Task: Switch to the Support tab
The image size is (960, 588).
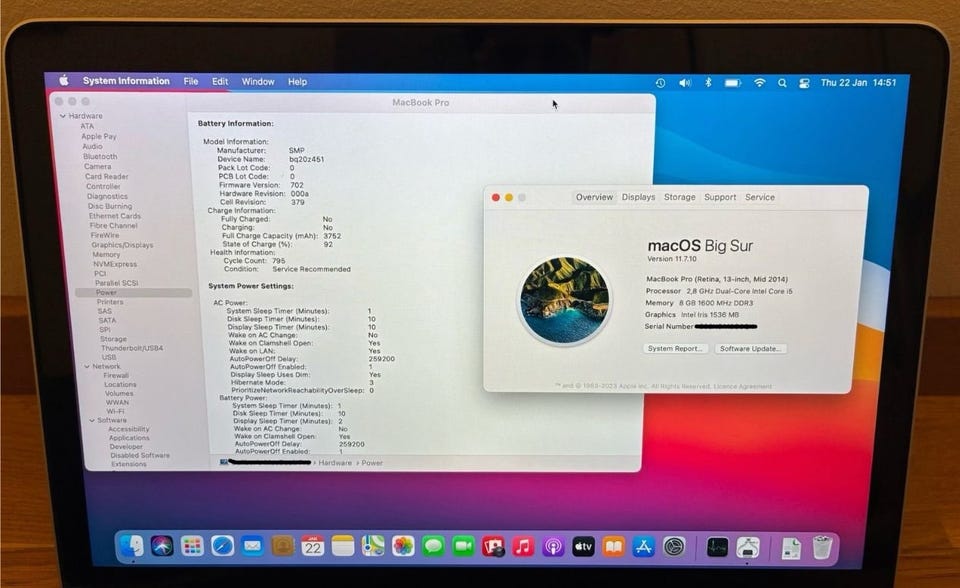Action: [720, 197]
